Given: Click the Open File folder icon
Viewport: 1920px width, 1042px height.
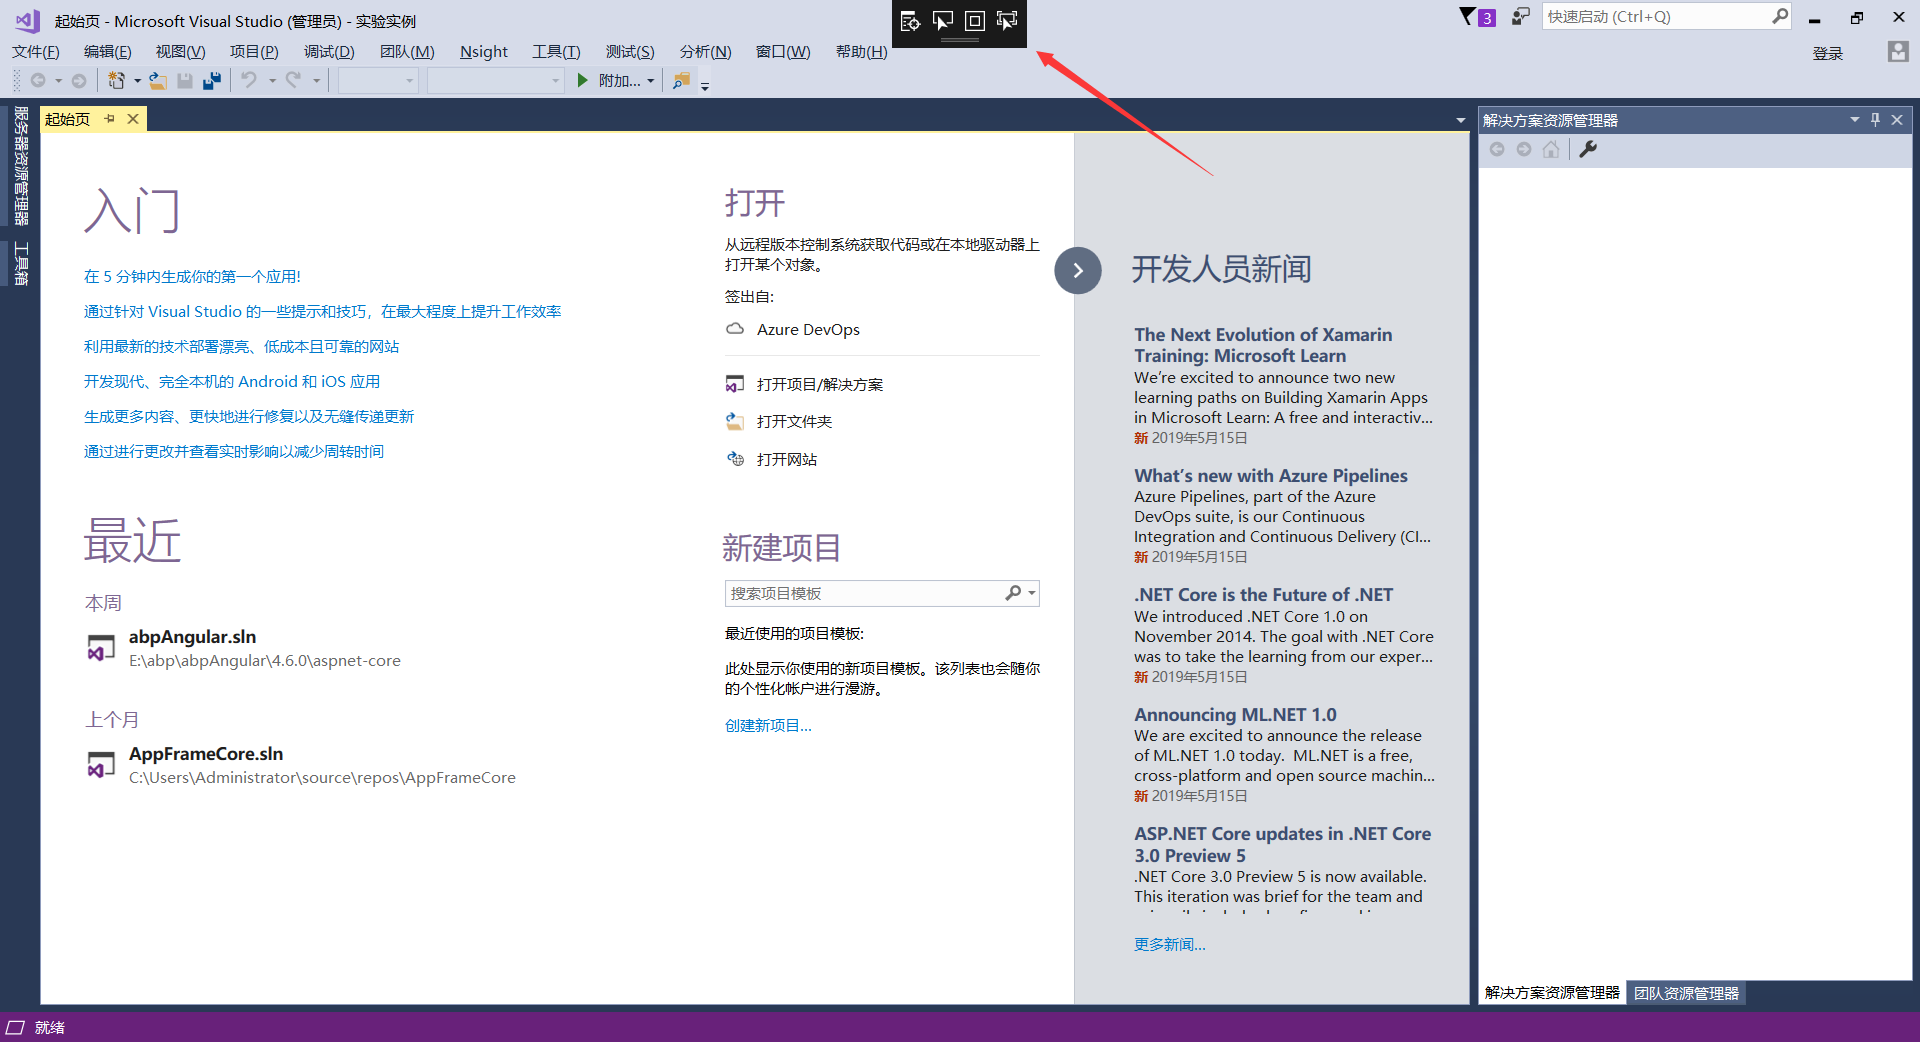Looking at the screenshot, I should coord(158,81).
